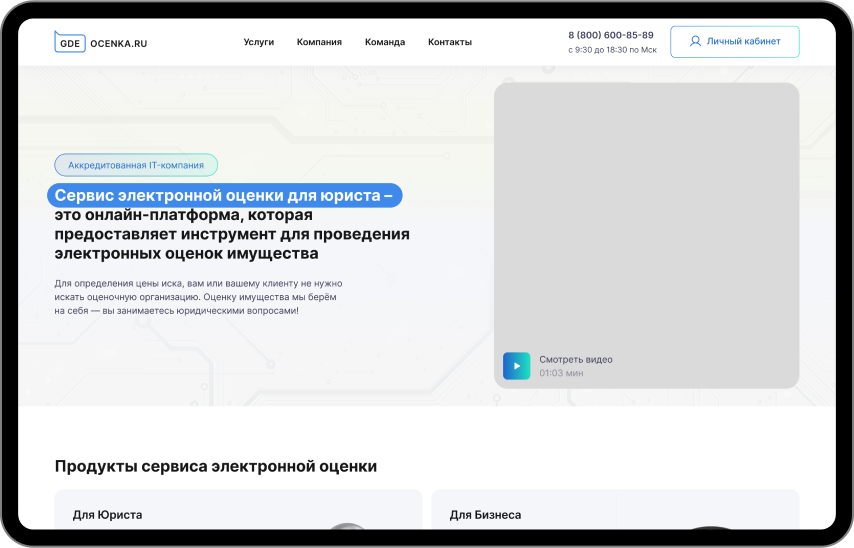Click the OCENKA.RU site name
The image size is (854, 548).
pyautogui.click(x=118, y=43)
